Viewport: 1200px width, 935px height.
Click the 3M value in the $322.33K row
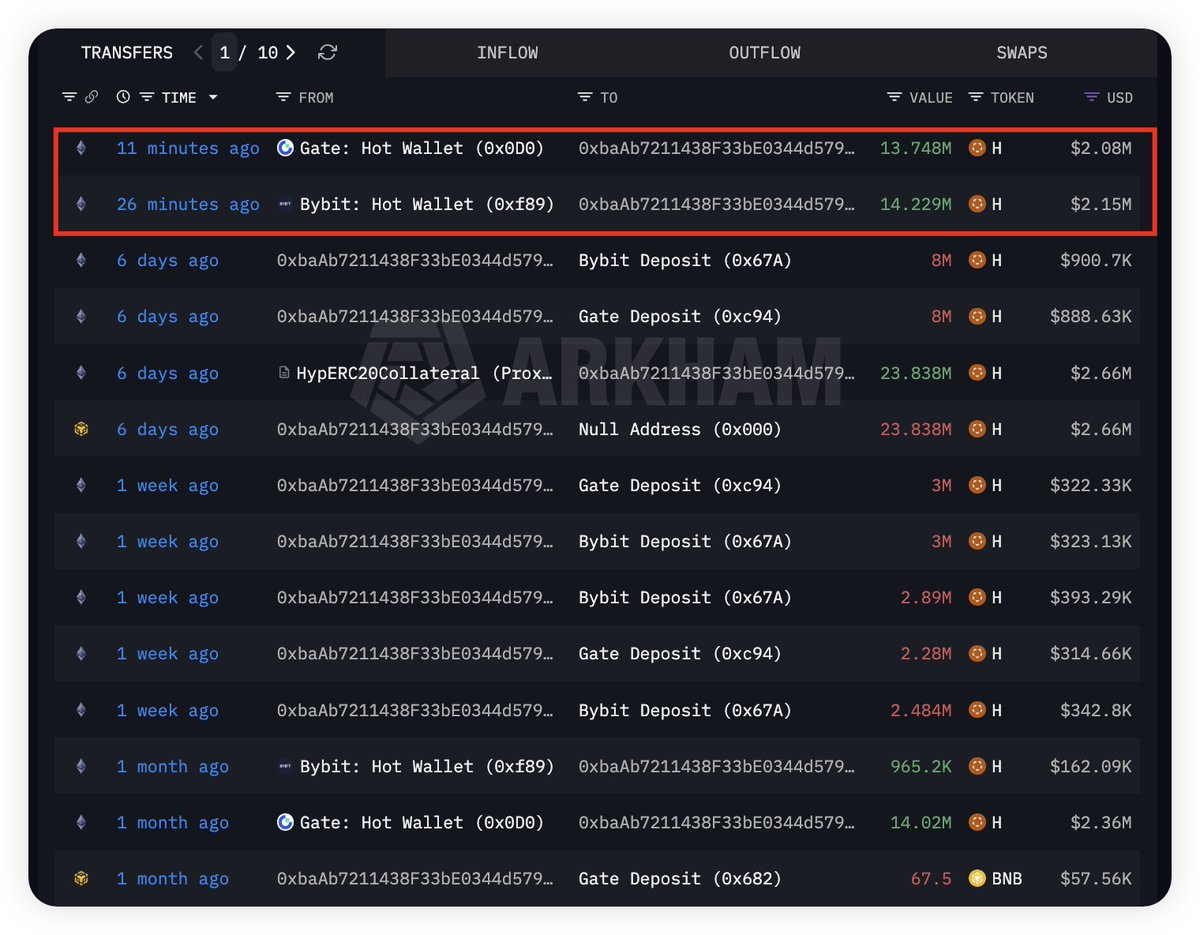[x=941, y=485]
